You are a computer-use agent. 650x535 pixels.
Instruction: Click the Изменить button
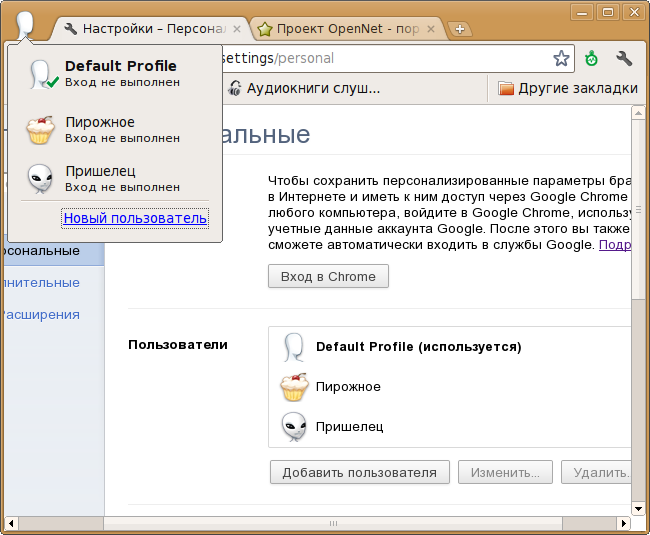[505, 472]
